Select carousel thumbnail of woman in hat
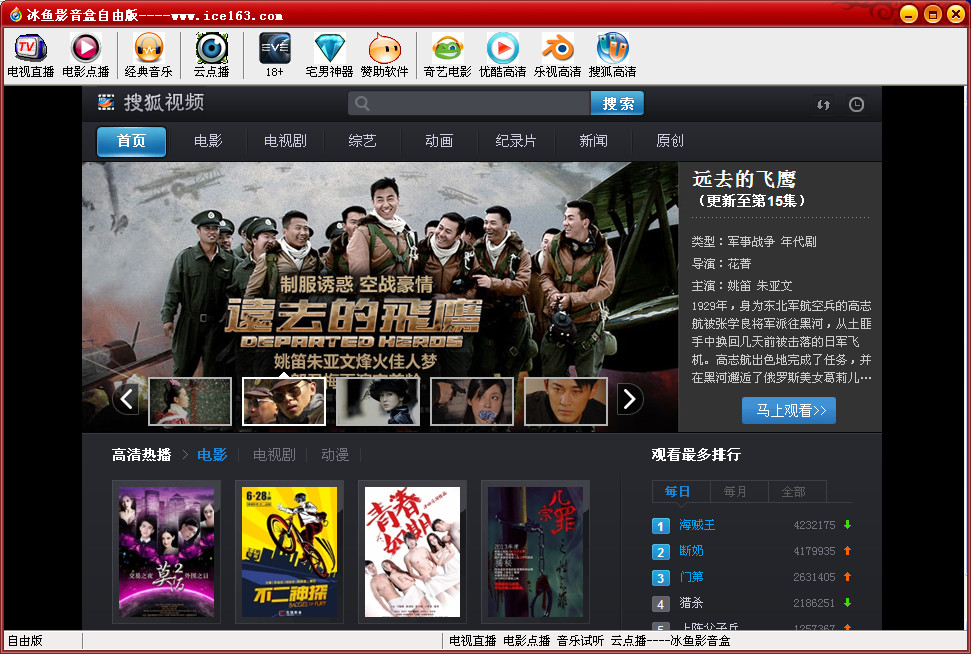The width and height of the screenshot is (971, 654). pos(378,401)
